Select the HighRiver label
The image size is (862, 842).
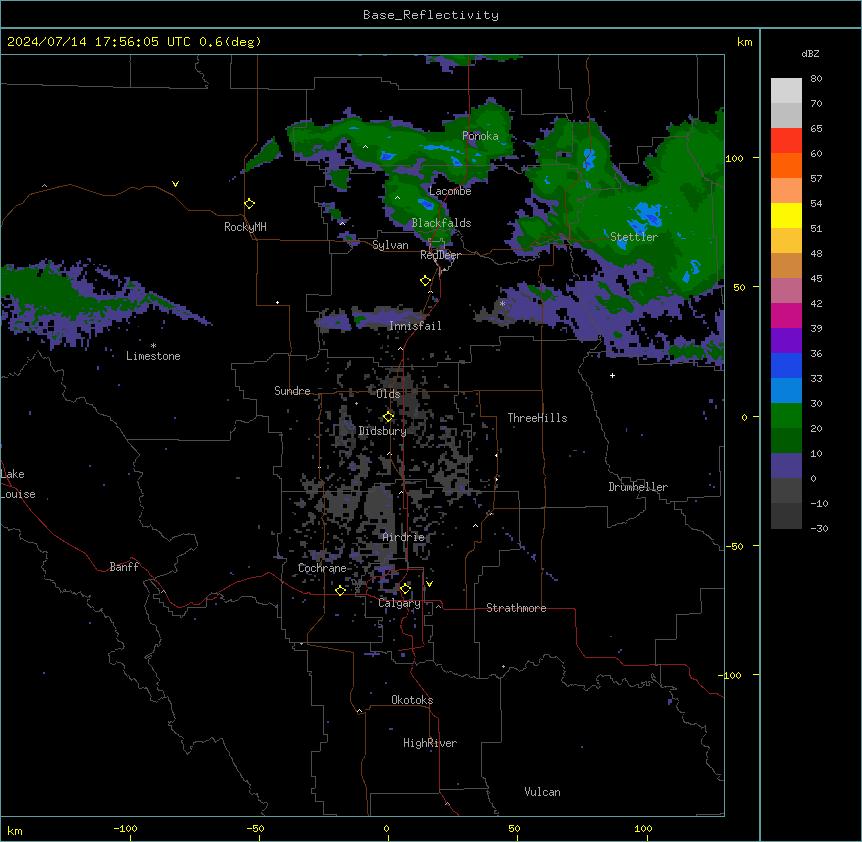point(430,743)
